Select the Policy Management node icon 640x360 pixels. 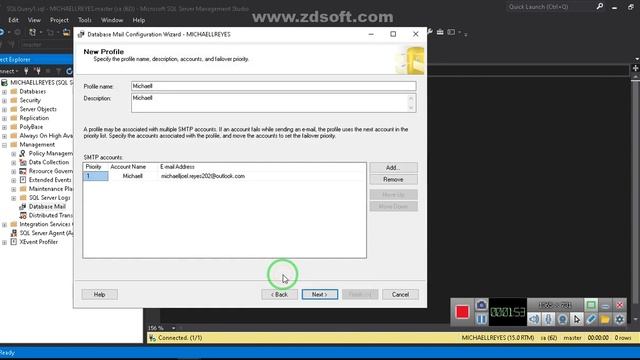pos(23,153)
